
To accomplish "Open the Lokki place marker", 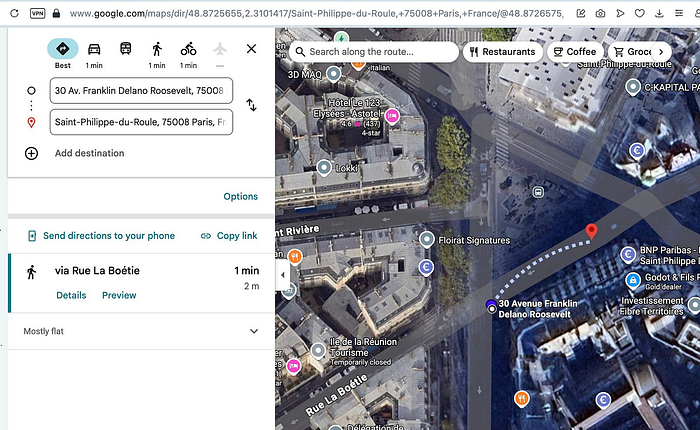I will point(324,168).
